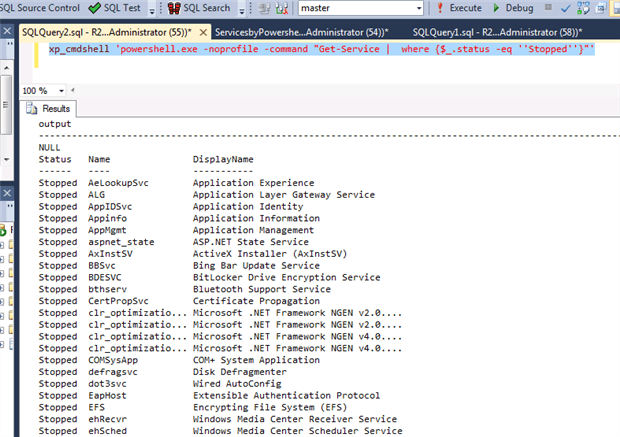620x437 pixels.
Task: Close the lower left docked panel
Action: (7, 193)
